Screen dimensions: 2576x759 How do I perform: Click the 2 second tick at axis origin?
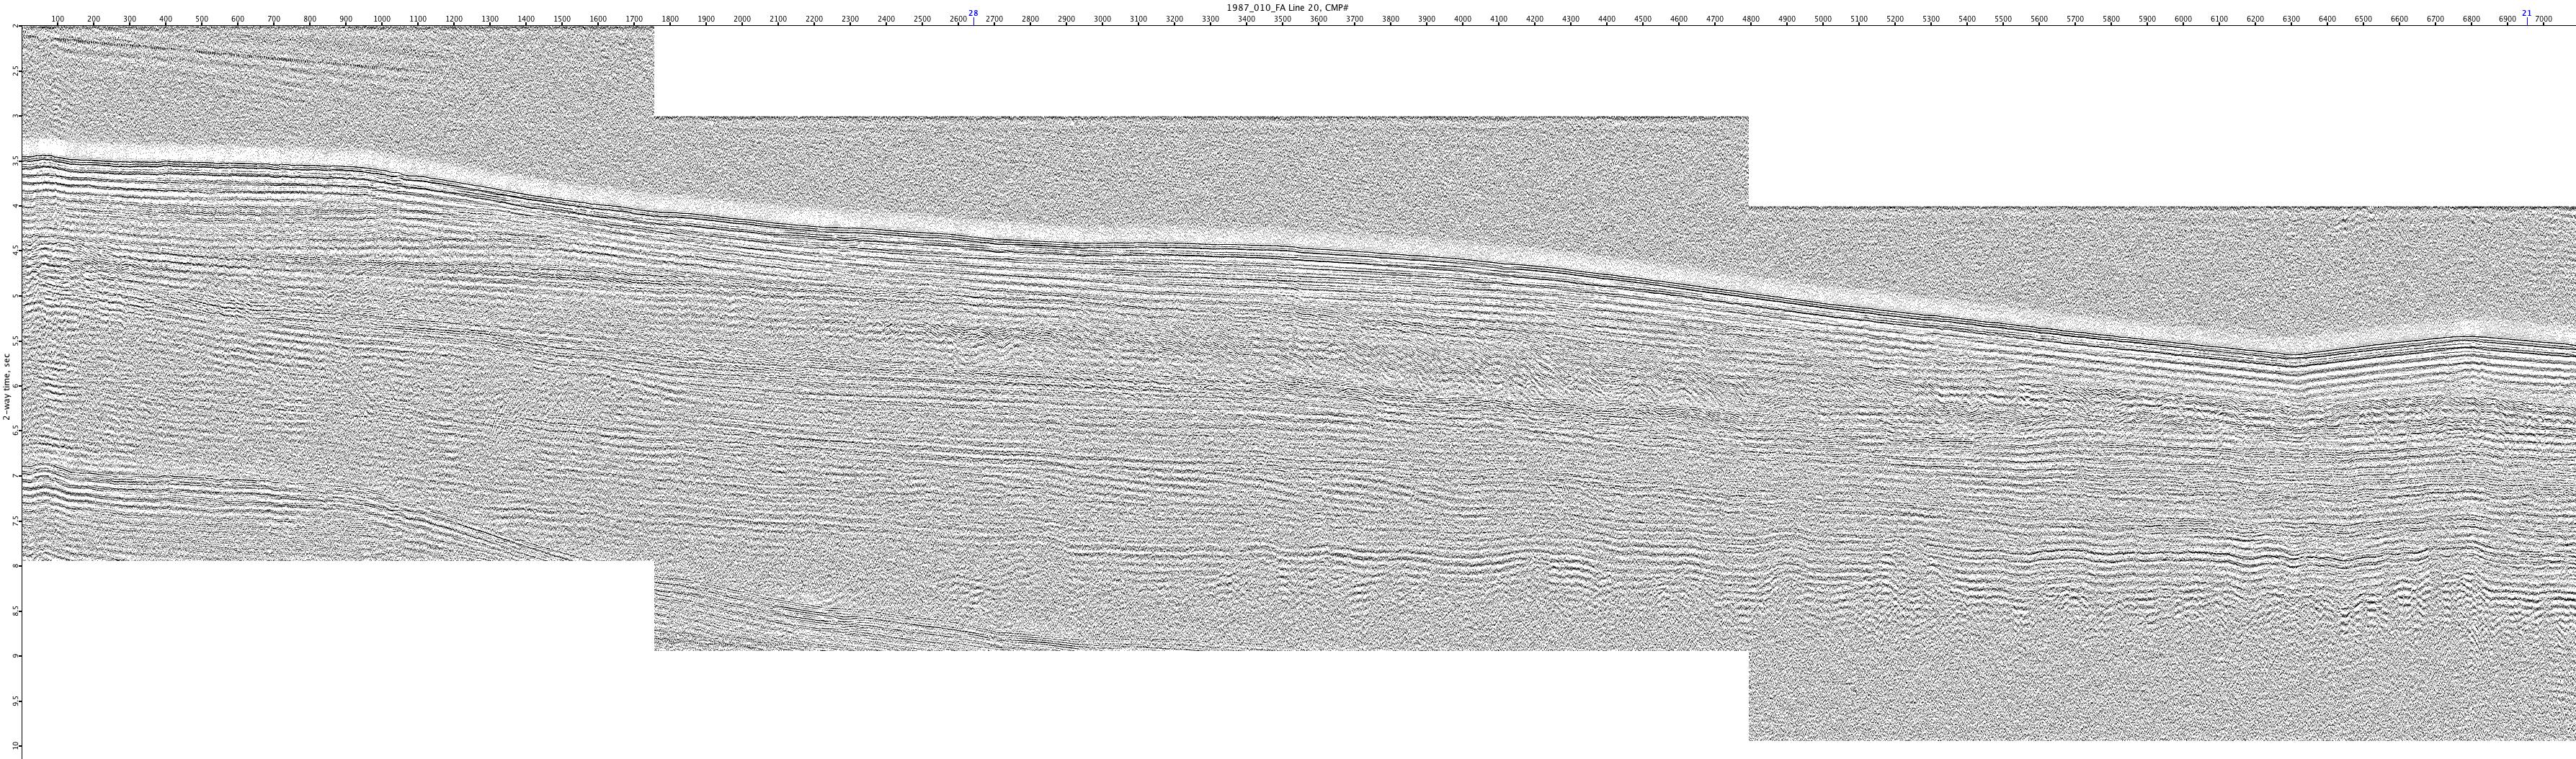[x=15, y=27]
